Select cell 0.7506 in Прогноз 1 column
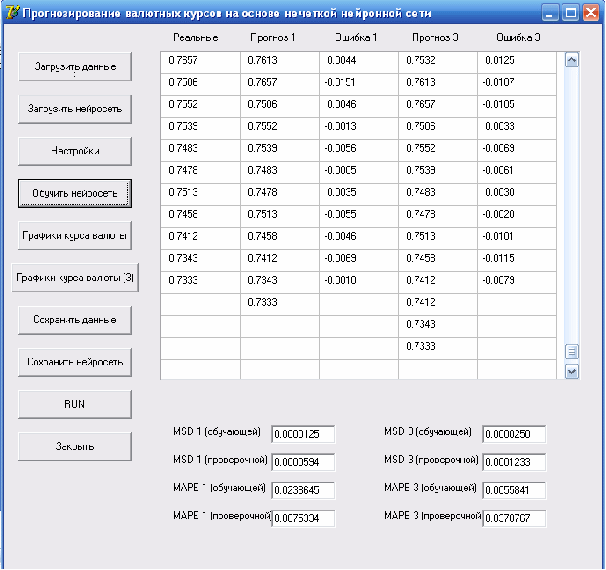The image size is (606, 570). coord(280,106)
